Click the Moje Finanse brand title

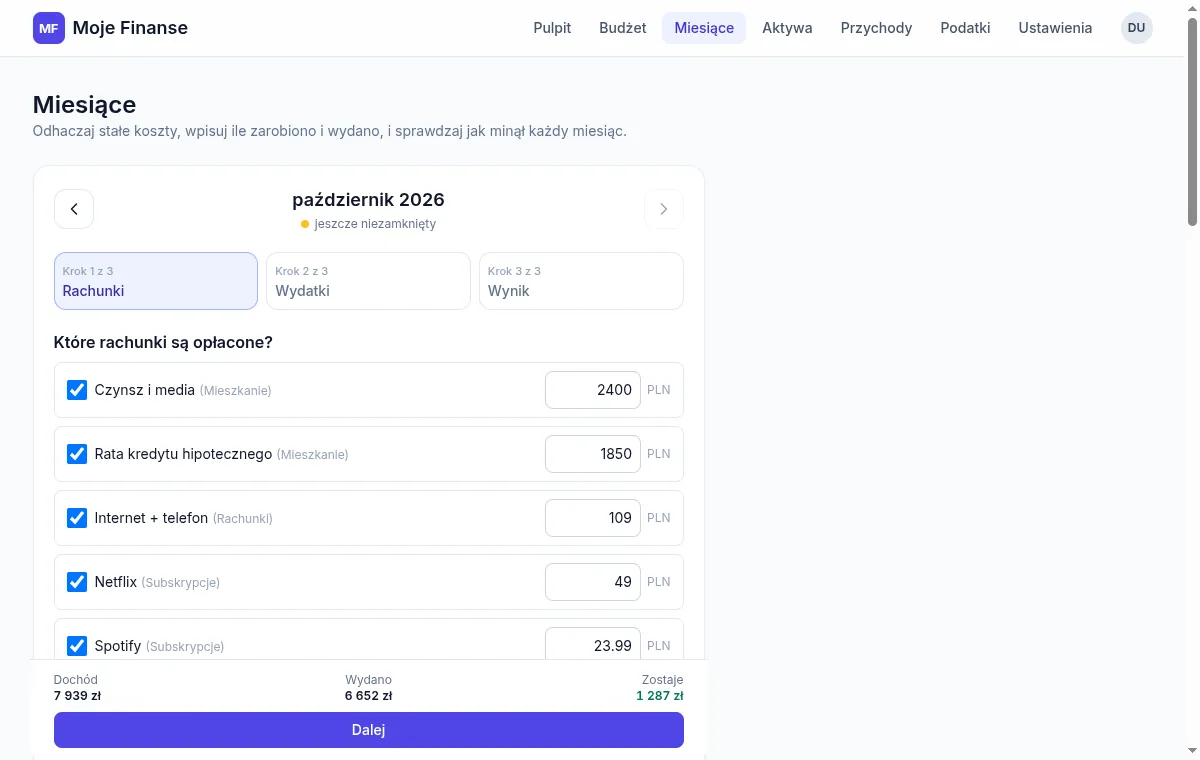click(130, 28)
